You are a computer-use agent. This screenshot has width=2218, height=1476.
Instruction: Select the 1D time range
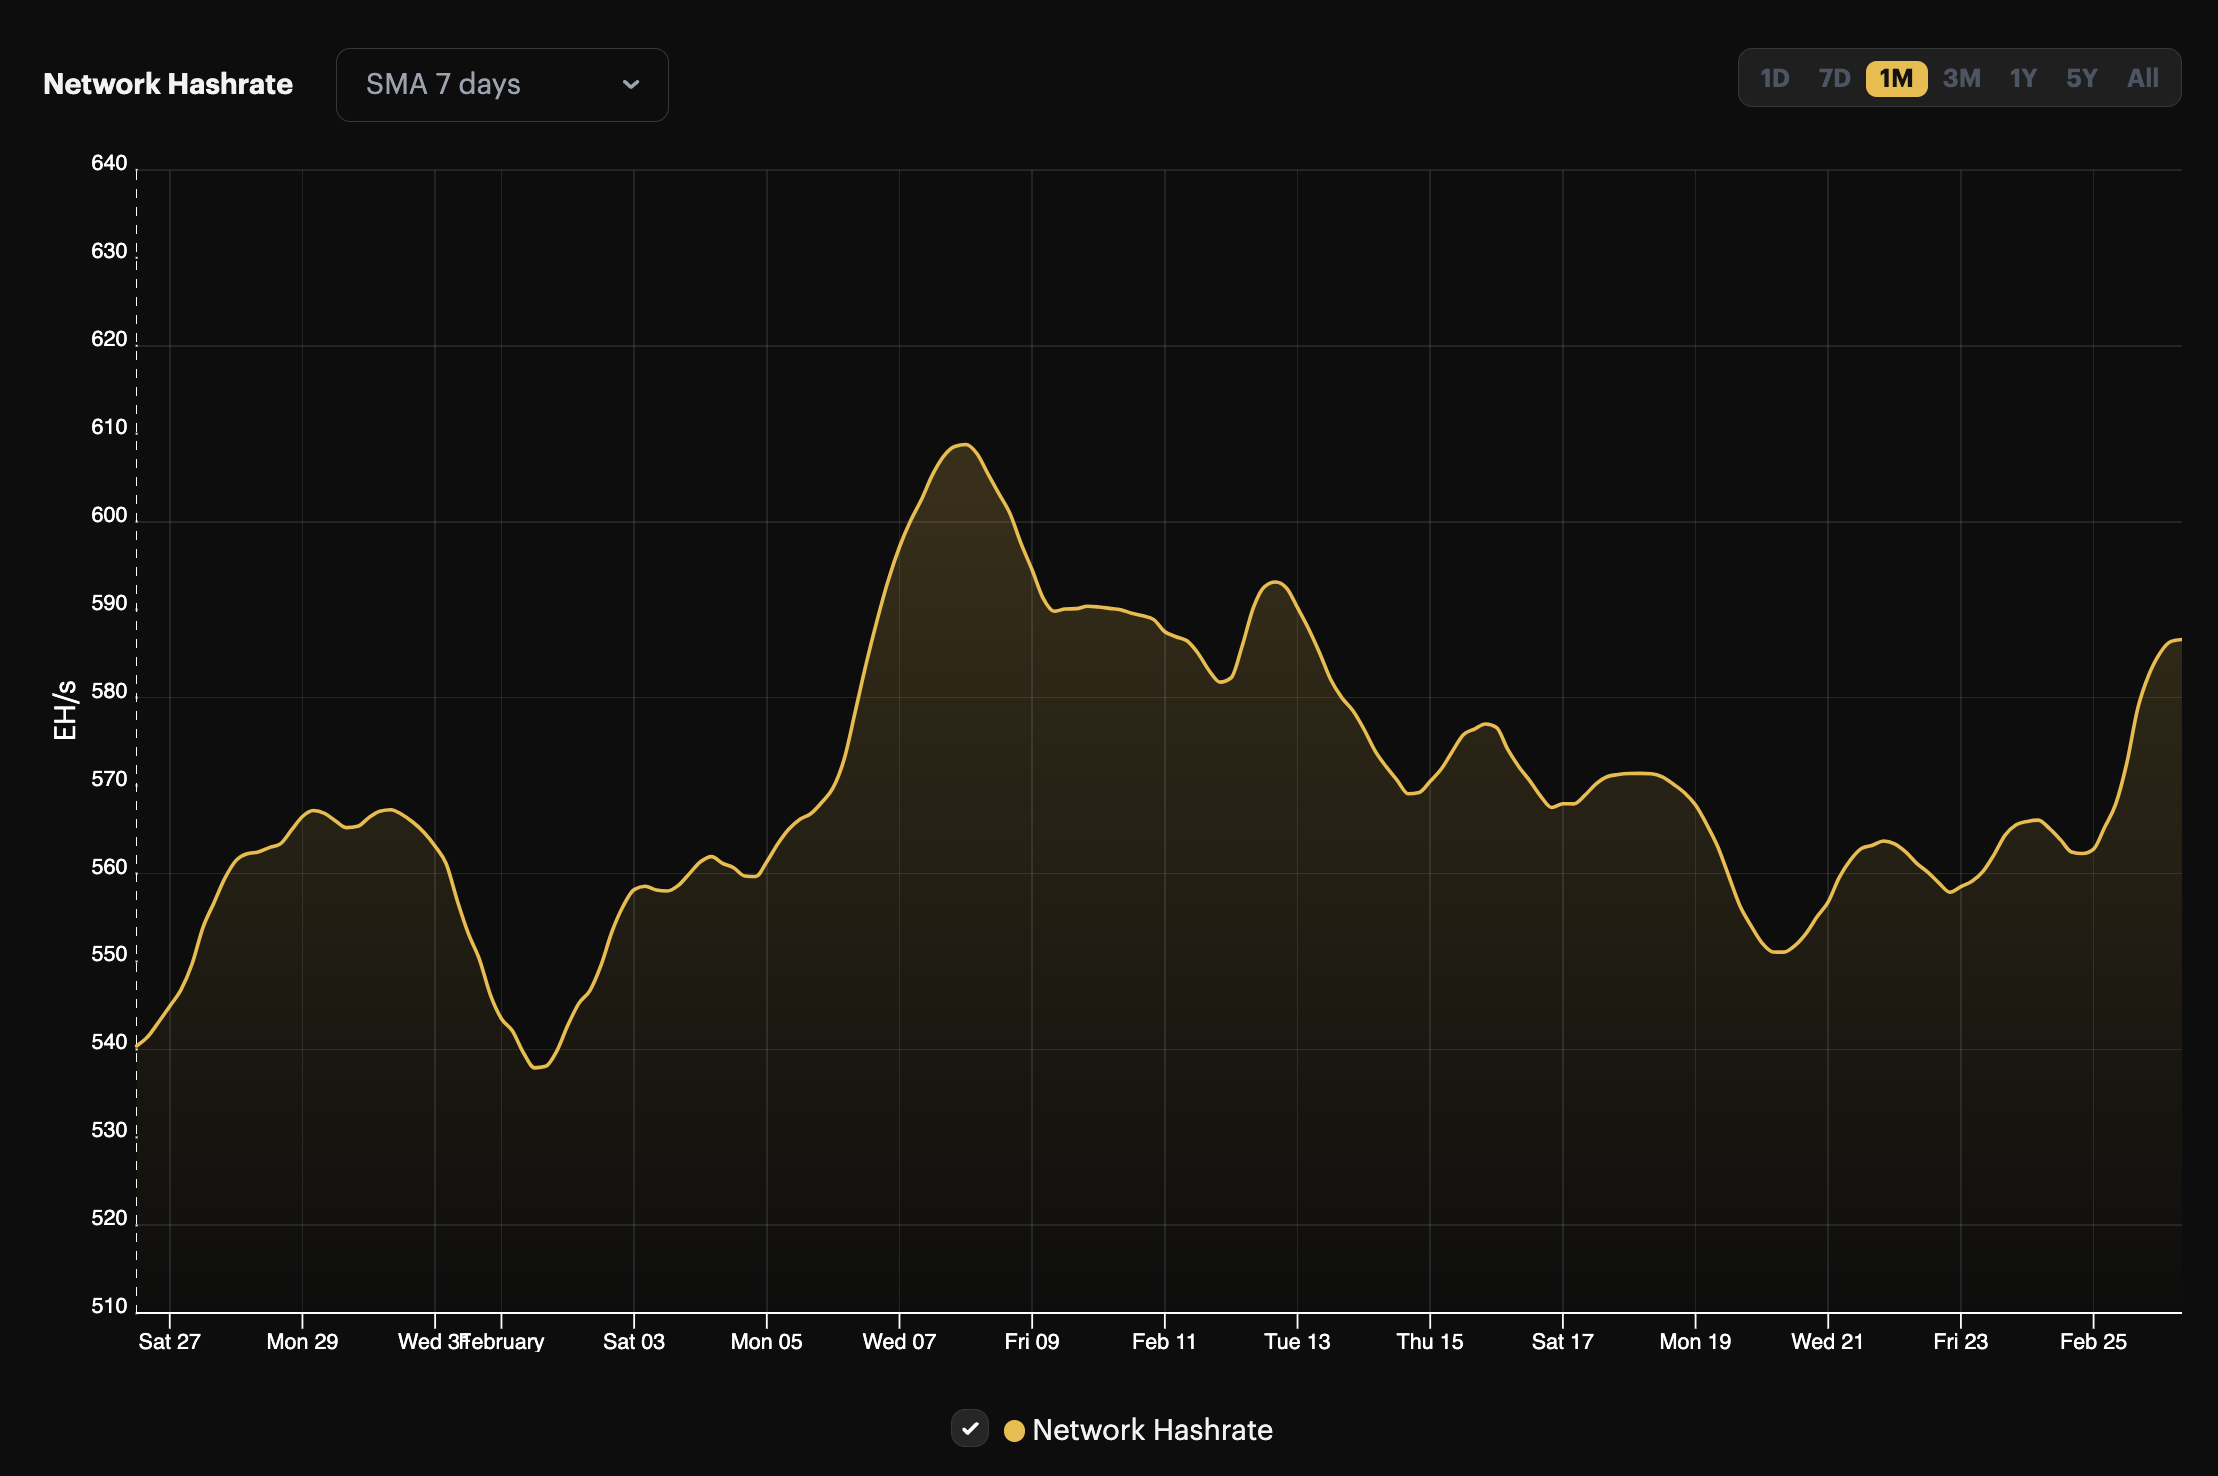[1776, 77]
